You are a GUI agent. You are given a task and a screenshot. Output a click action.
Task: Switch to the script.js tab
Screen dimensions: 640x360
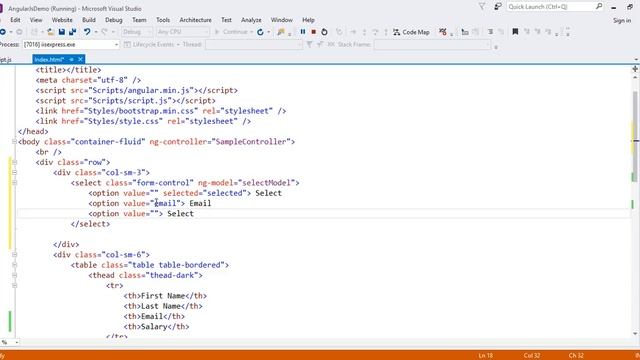click(6, 60)
